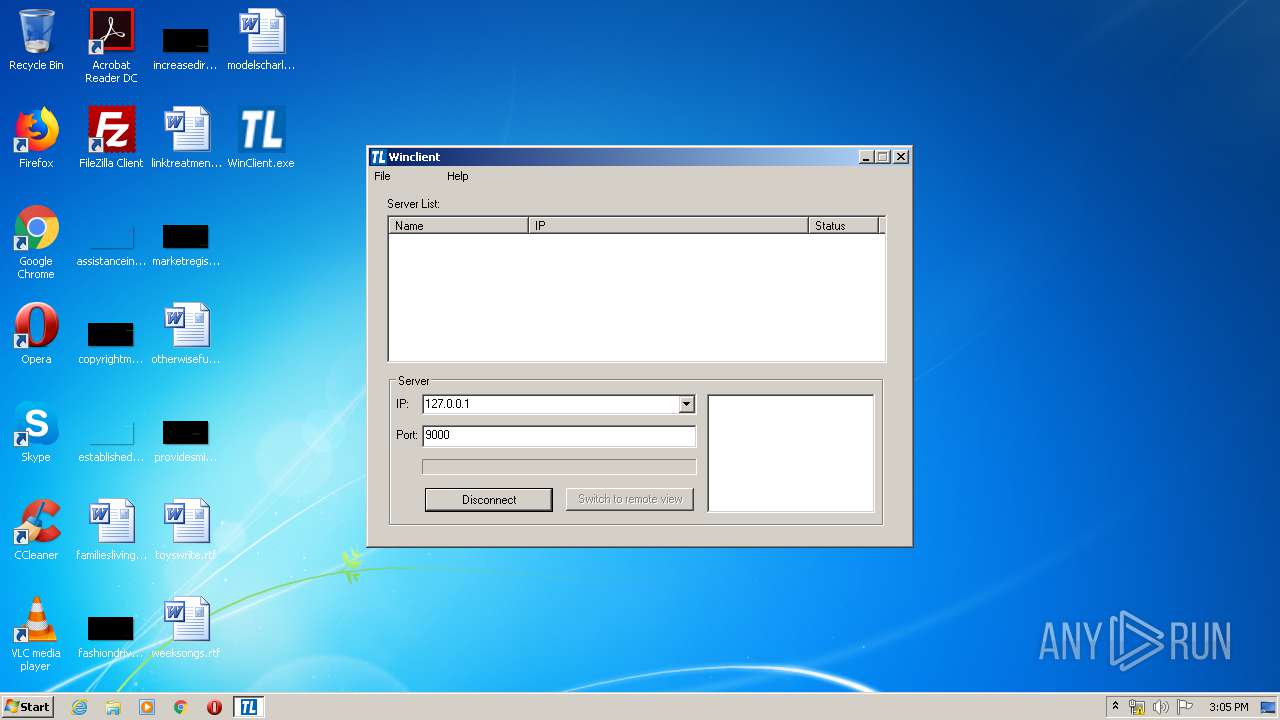Select the fashiondriv… desktop file

pyautogui.click(x=111, y=638)
